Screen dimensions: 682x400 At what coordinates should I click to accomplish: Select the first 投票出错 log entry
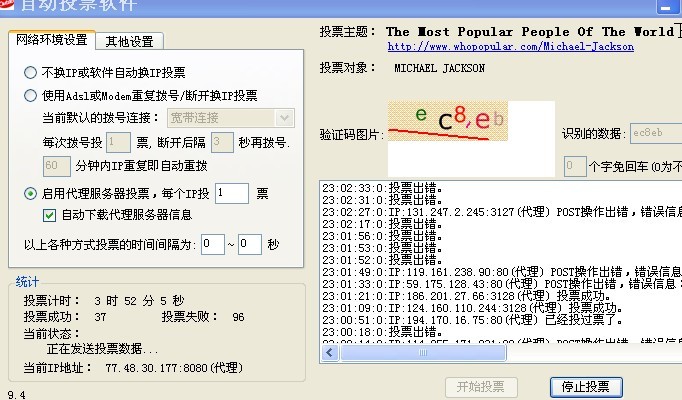click(382, 187)
